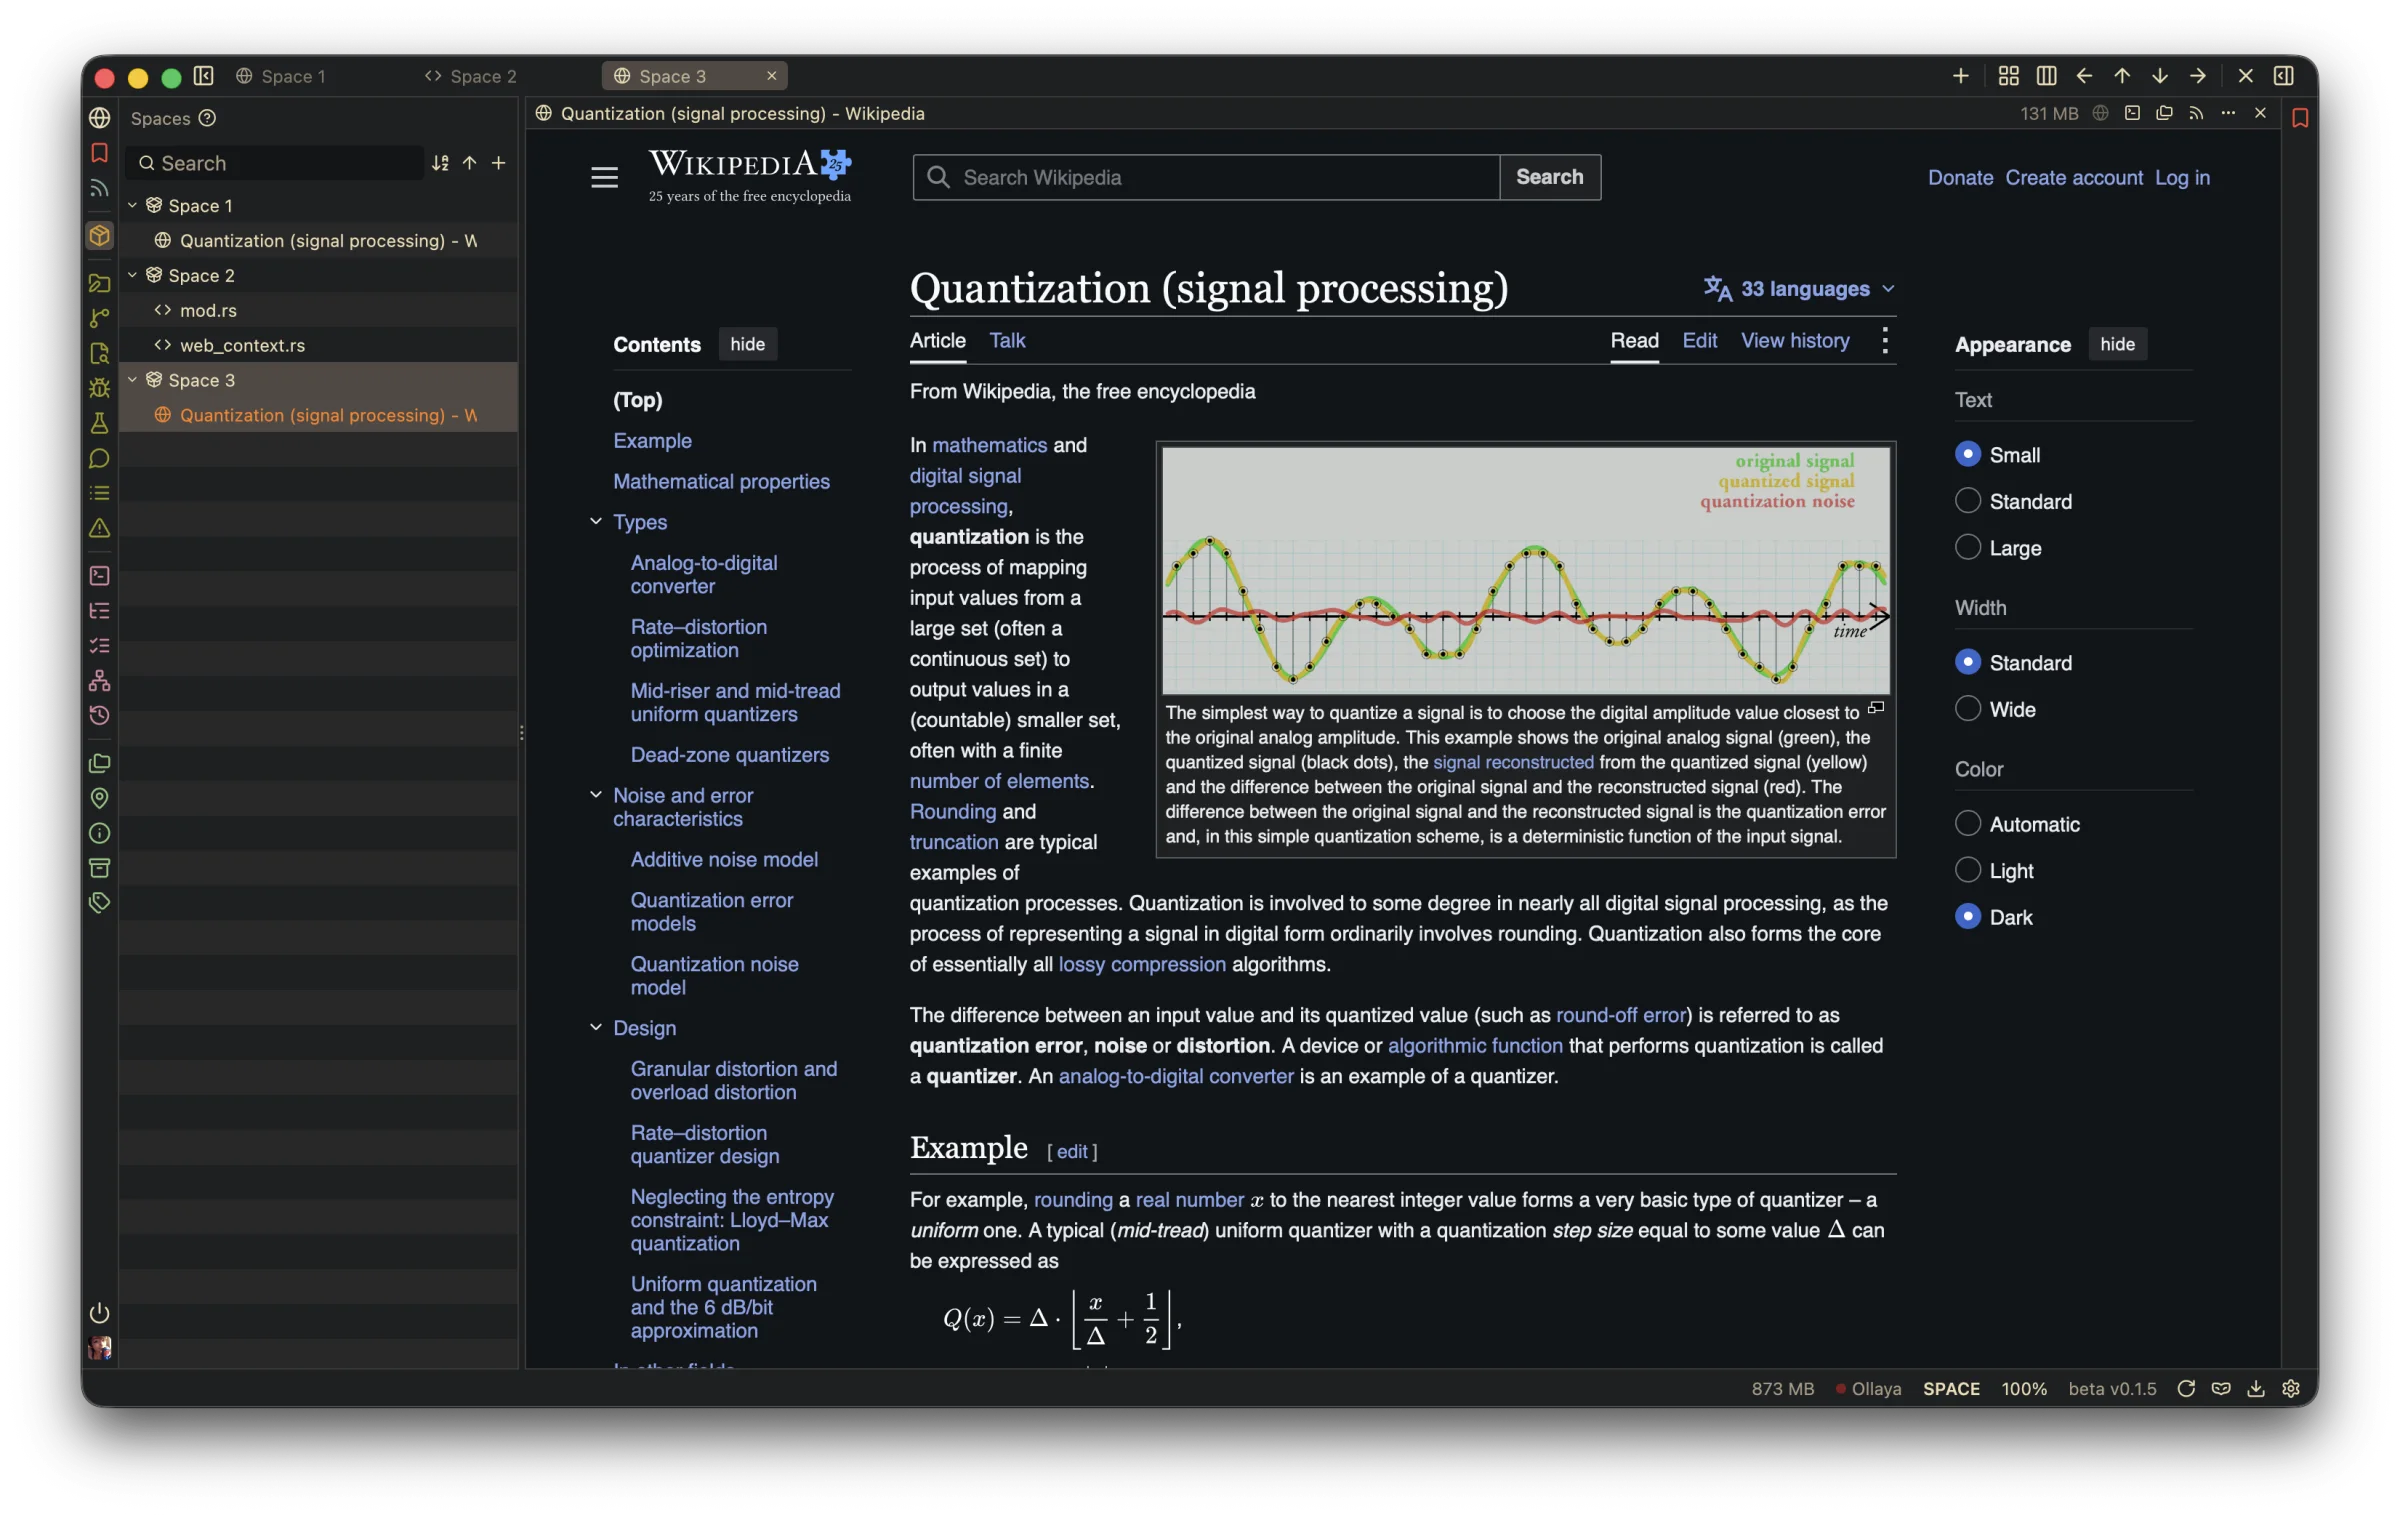Screen dimensions: 2400x1515
Task: Click the Search Wikipedia input field
Action: click(x=1206, y=177)
